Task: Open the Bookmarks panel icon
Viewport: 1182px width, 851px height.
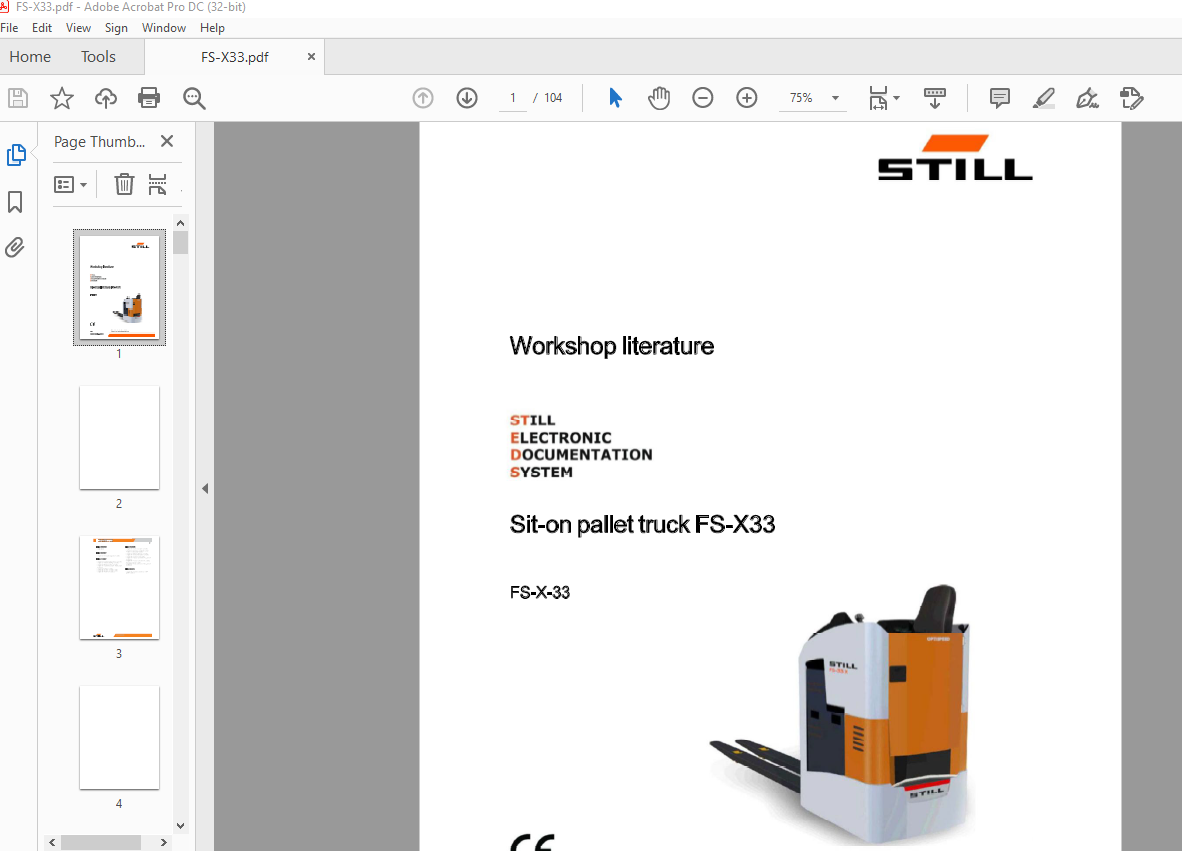Action: (15, 201)
